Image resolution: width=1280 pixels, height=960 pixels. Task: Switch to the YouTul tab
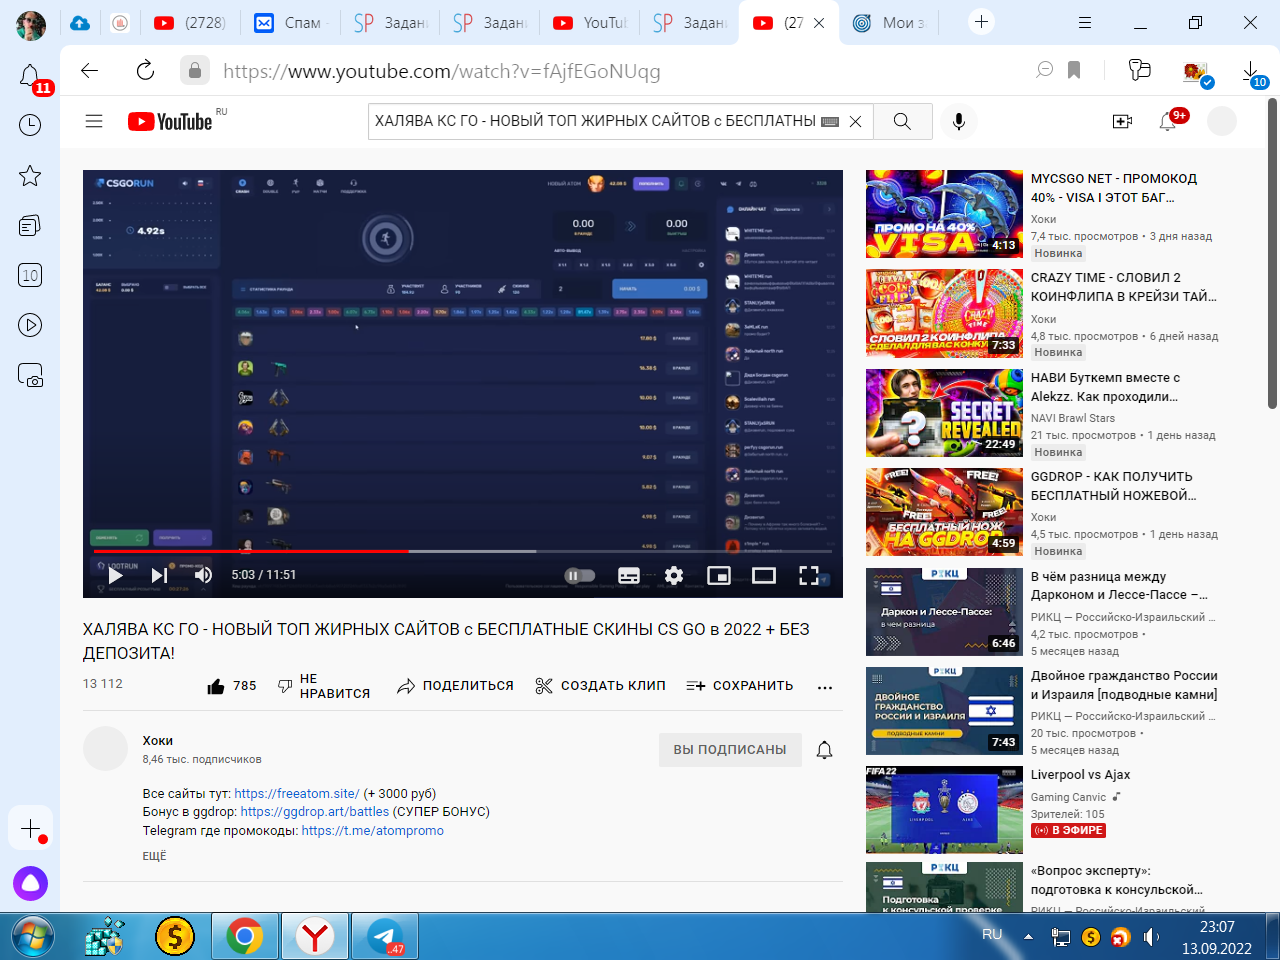(590, 23)
